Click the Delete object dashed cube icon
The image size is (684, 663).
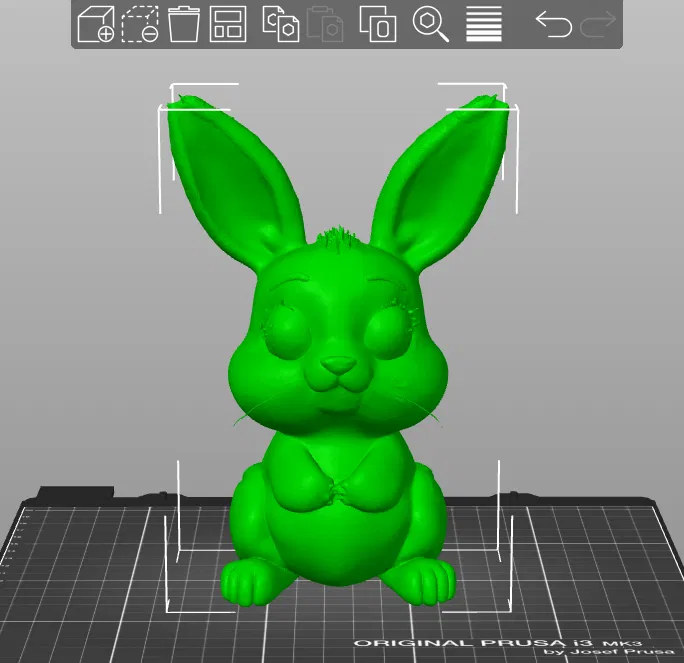[140, 24]
